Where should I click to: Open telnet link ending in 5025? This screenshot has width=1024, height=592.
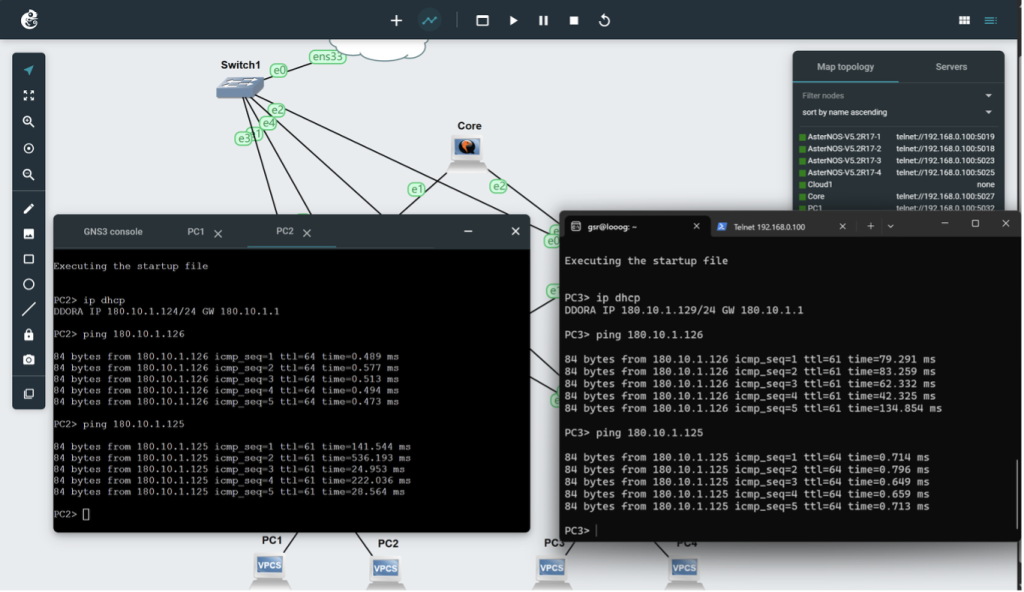[x=945, y=173]
